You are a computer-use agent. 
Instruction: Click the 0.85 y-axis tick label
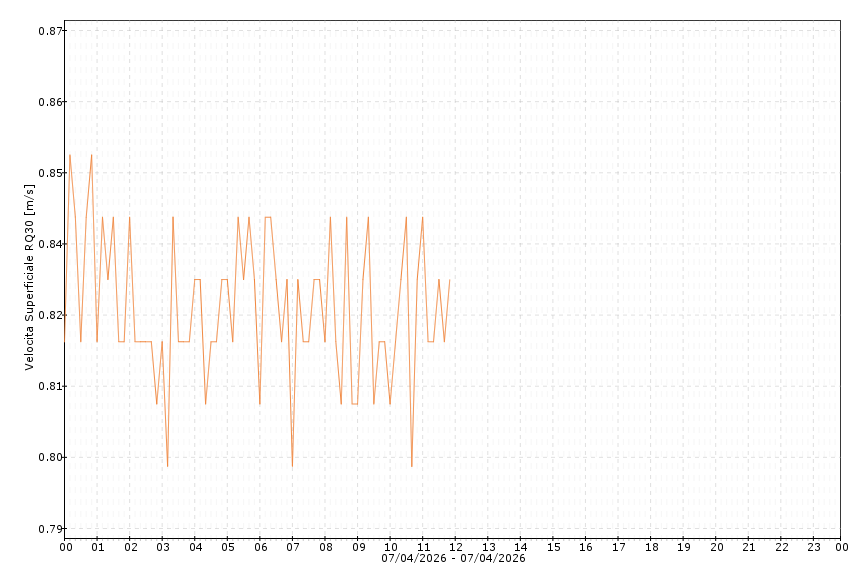click(46, 173)
